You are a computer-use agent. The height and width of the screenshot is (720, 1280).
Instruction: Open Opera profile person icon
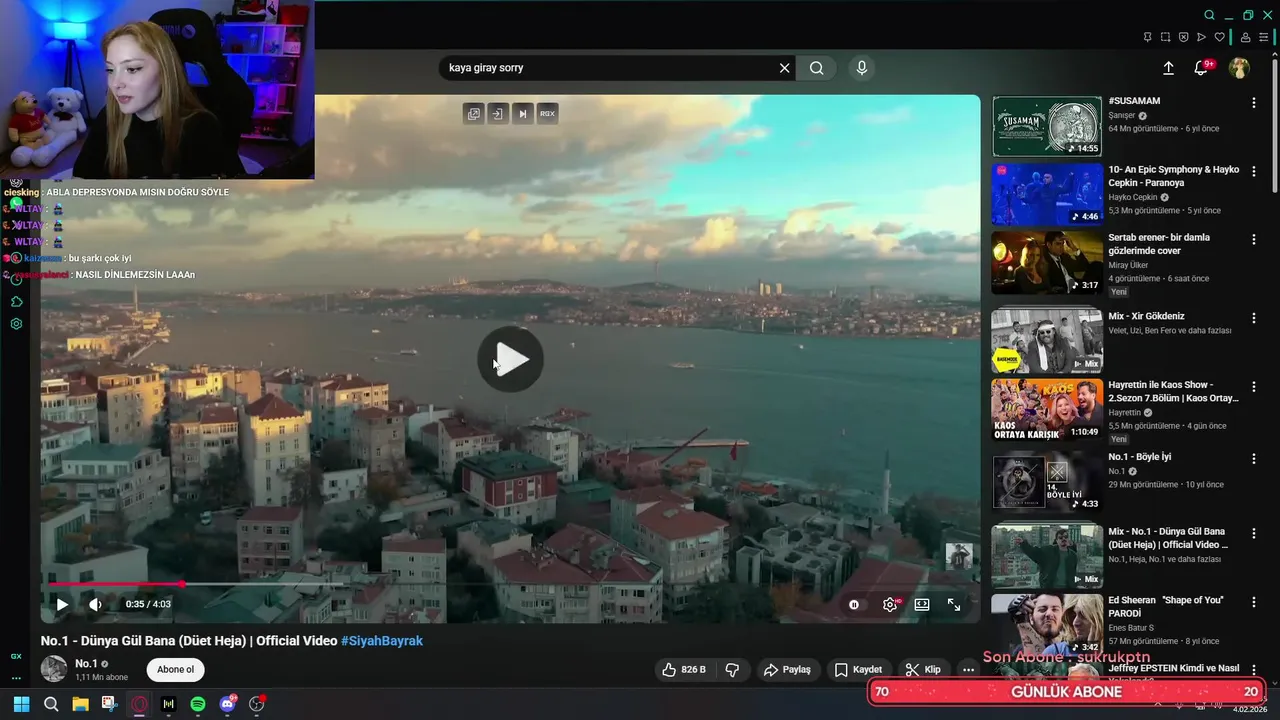pos(1246,37)
